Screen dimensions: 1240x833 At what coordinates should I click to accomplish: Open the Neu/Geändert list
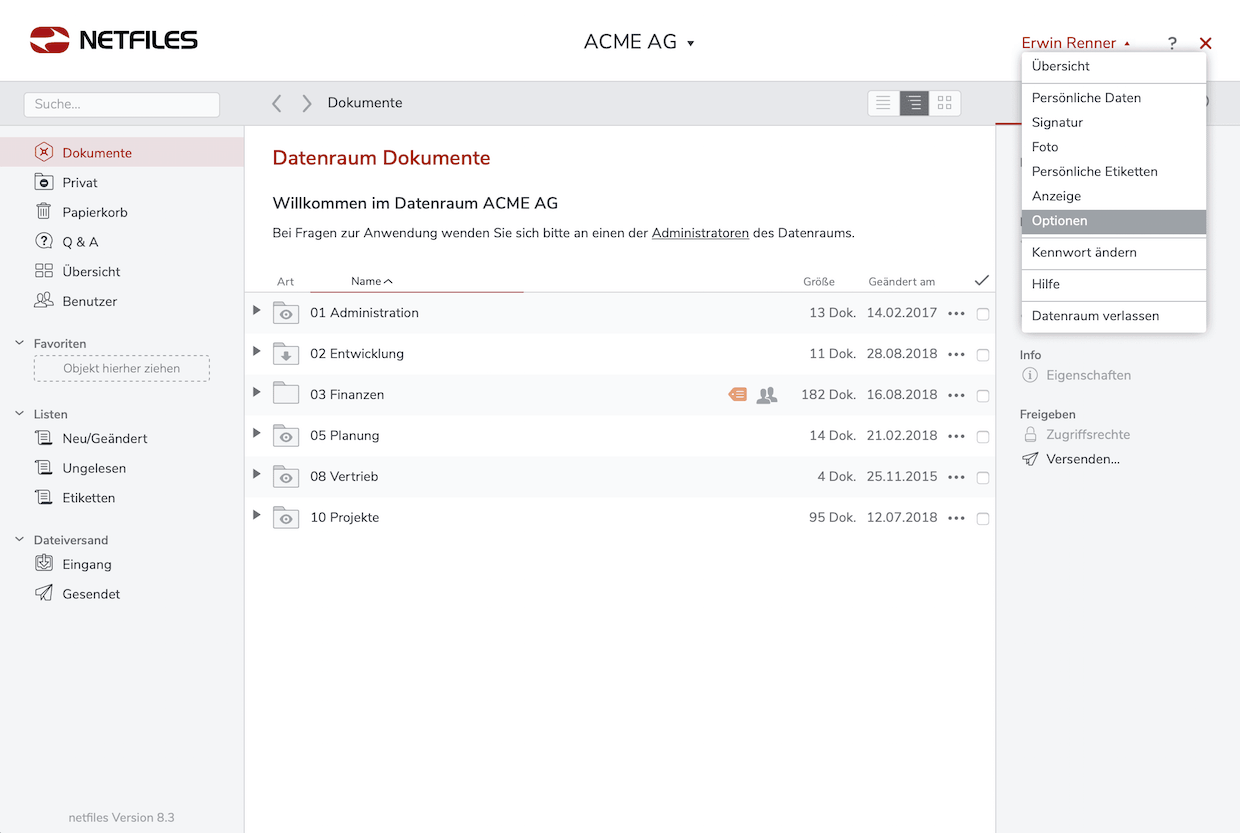104,438
